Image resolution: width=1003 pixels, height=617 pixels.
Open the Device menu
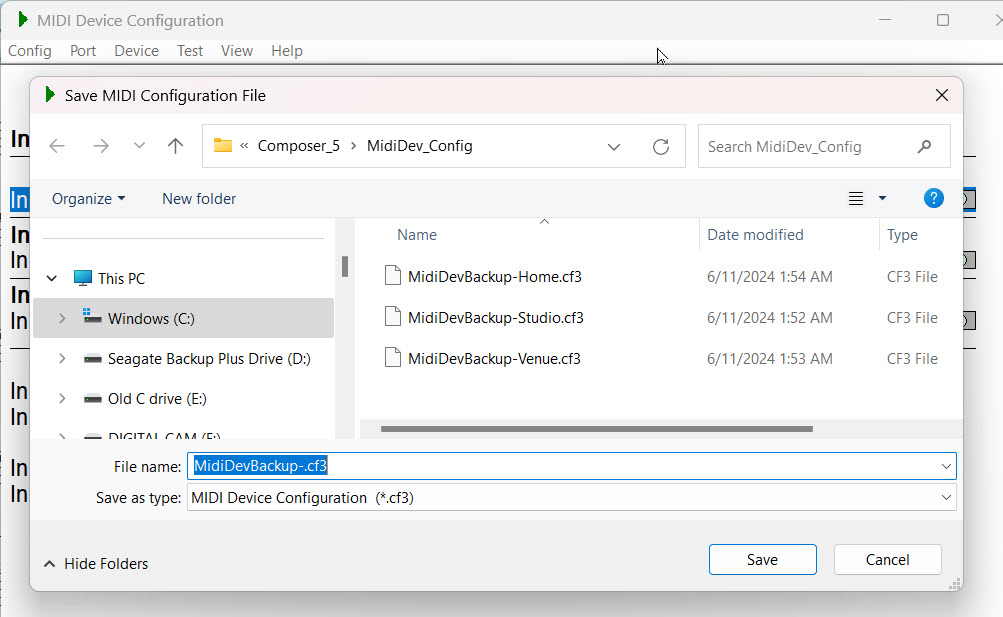[x=136, y=51]
